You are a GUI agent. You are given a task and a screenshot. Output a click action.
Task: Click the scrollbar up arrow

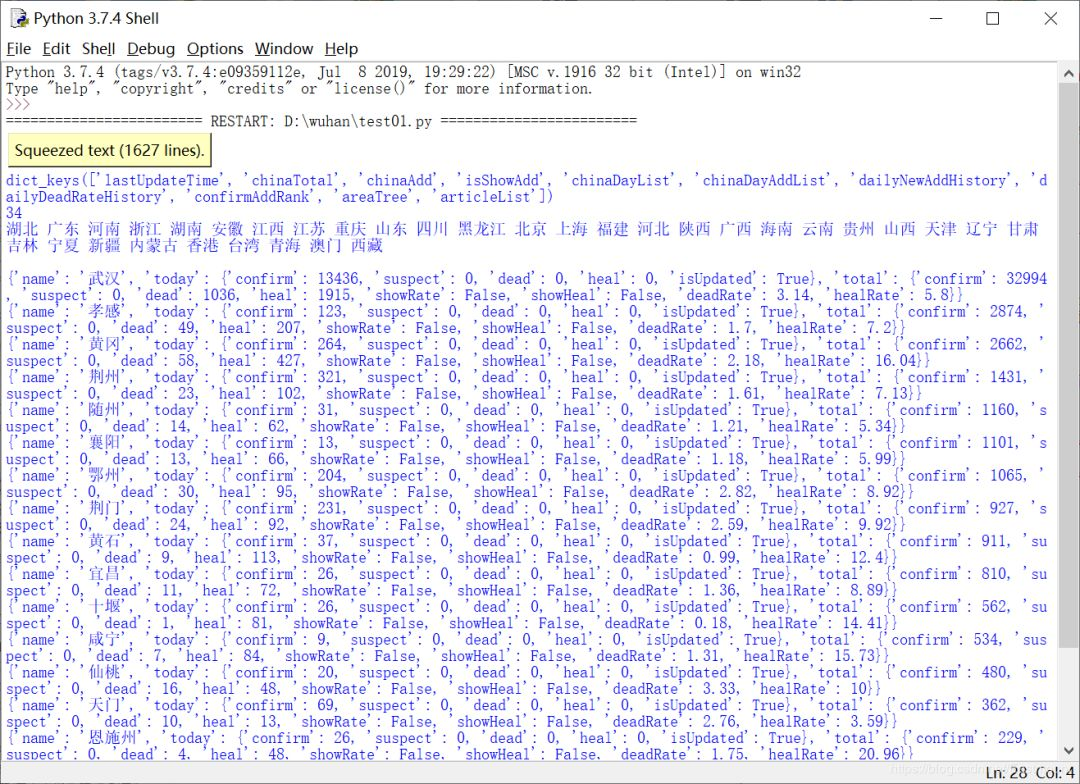click(x=1068, y=73)
